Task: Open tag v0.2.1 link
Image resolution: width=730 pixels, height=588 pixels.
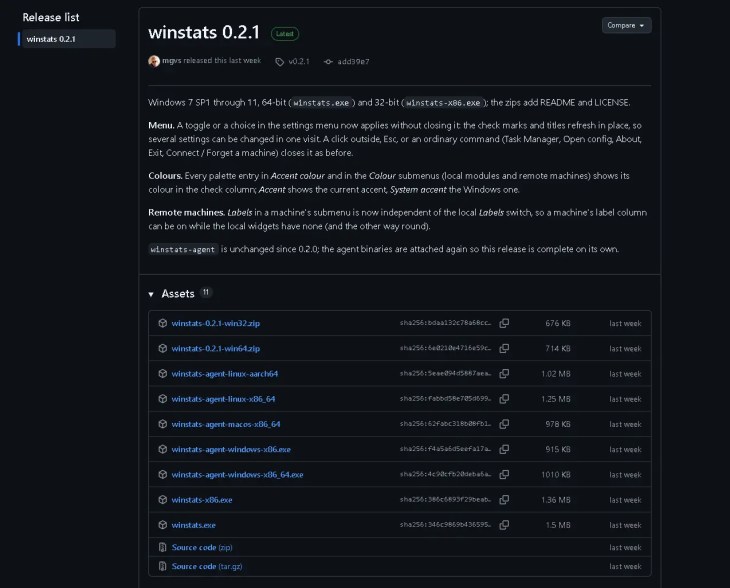Action: coord(299,61)
